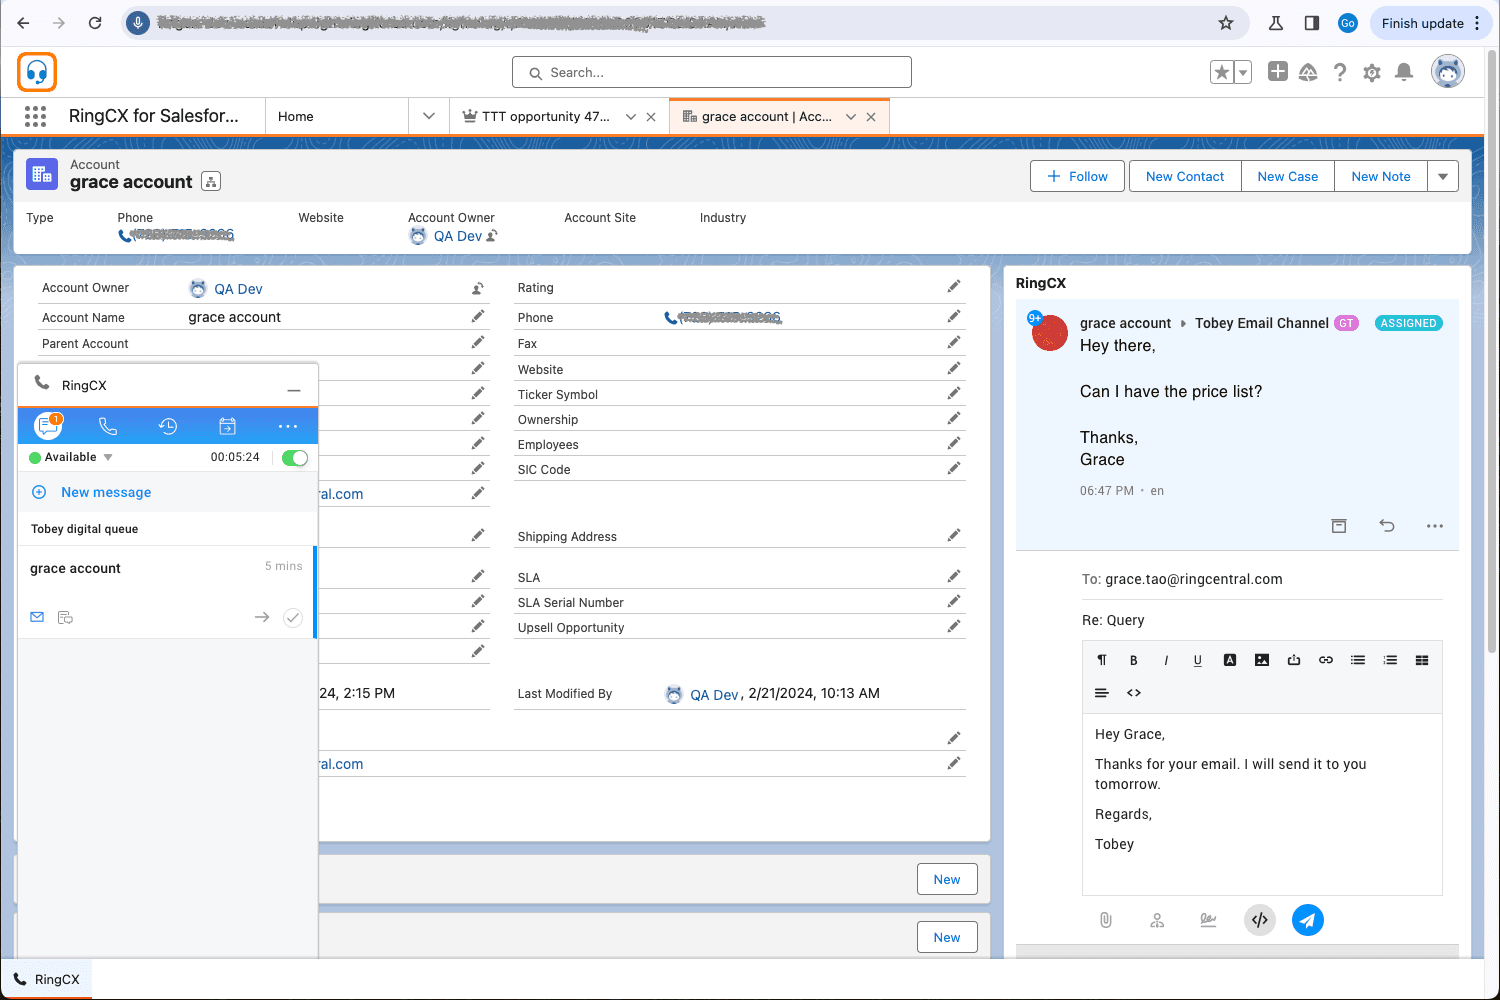The width and height of the screenshot is (1500, 1000).
Task: Open Salesforce setup gear menu
Action: tap(1372, 72)
